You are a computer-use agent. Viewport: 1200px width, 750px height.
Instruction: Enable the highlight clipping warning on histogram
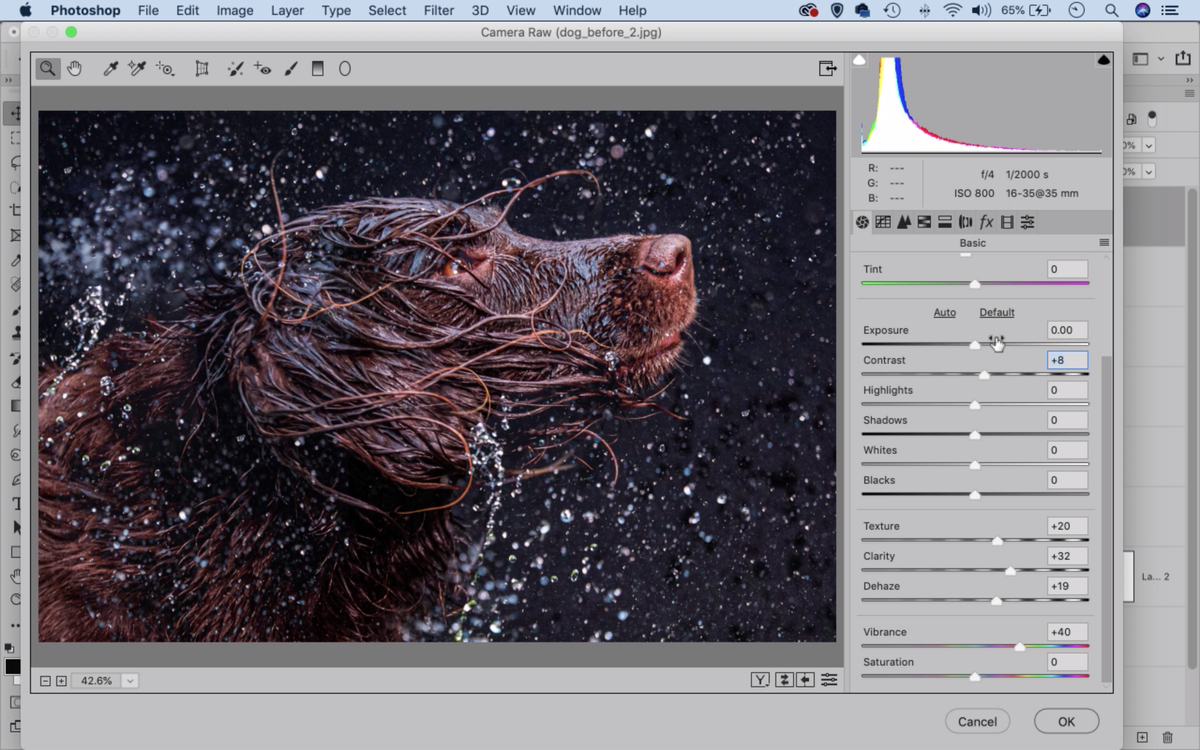[1103, 61]
